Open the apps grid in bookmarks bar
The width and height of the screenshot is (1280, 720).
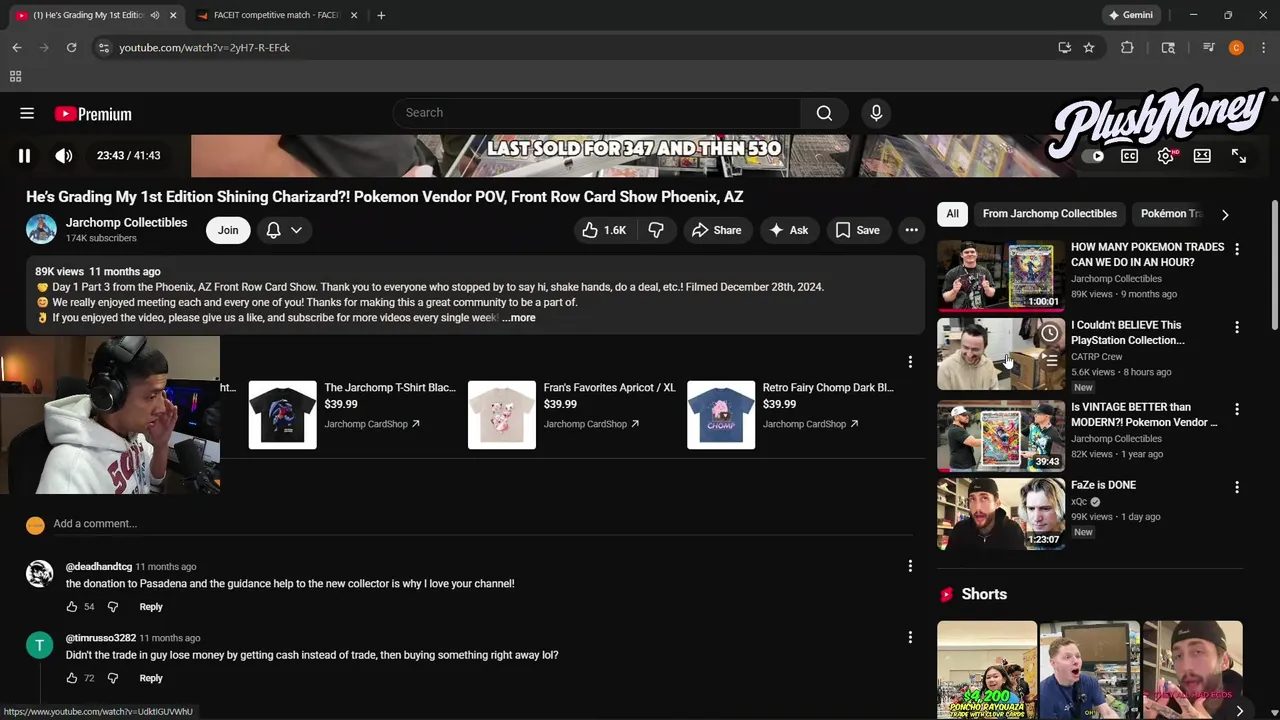coord(15,76)
